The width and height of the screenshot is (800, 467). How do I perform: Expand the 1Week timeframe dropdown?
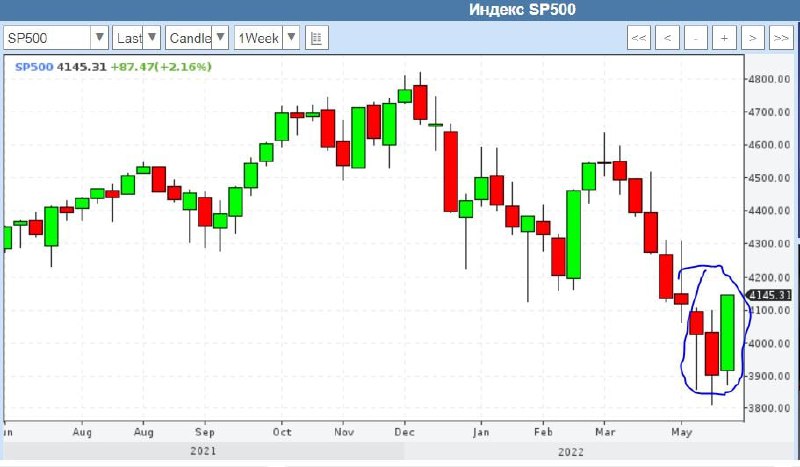291,38
